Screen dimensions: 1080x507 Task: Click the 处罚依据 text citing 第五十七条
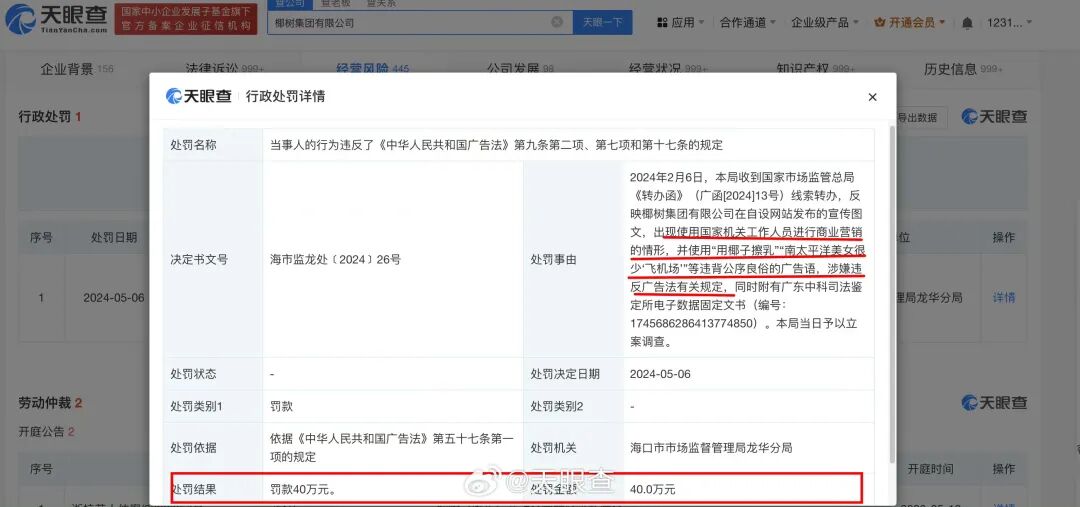click(391, 448)
